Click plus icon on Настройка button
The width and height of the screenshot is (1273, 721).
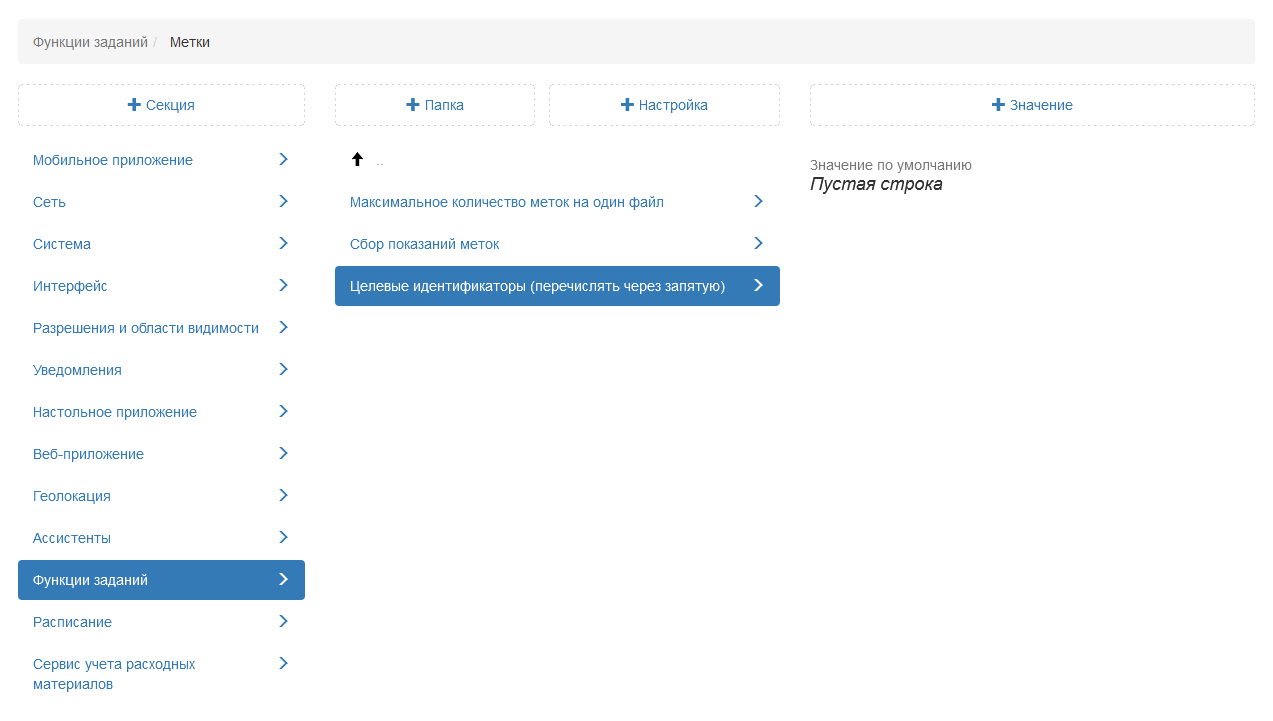click(x=627, y=105)
